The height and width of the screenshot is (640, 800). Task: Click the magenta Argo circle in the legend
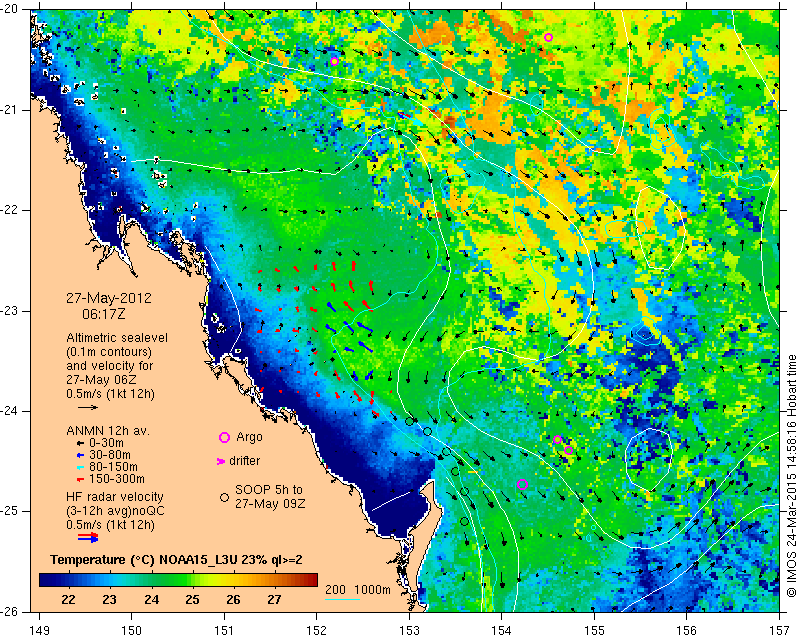coord(224,437)
